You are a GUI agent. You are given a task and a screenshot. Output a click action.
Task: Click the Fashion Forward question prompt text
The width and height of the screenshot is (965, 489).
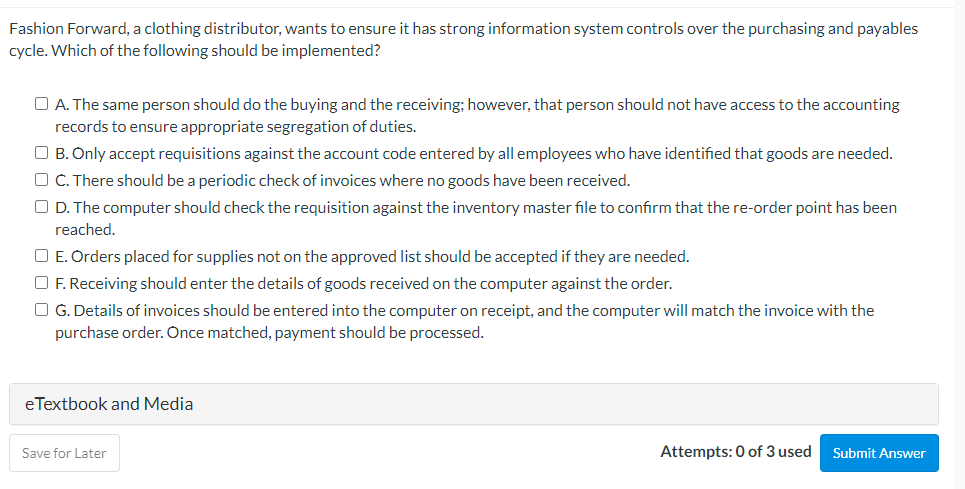pyautogui.click(x=463, y=39)
